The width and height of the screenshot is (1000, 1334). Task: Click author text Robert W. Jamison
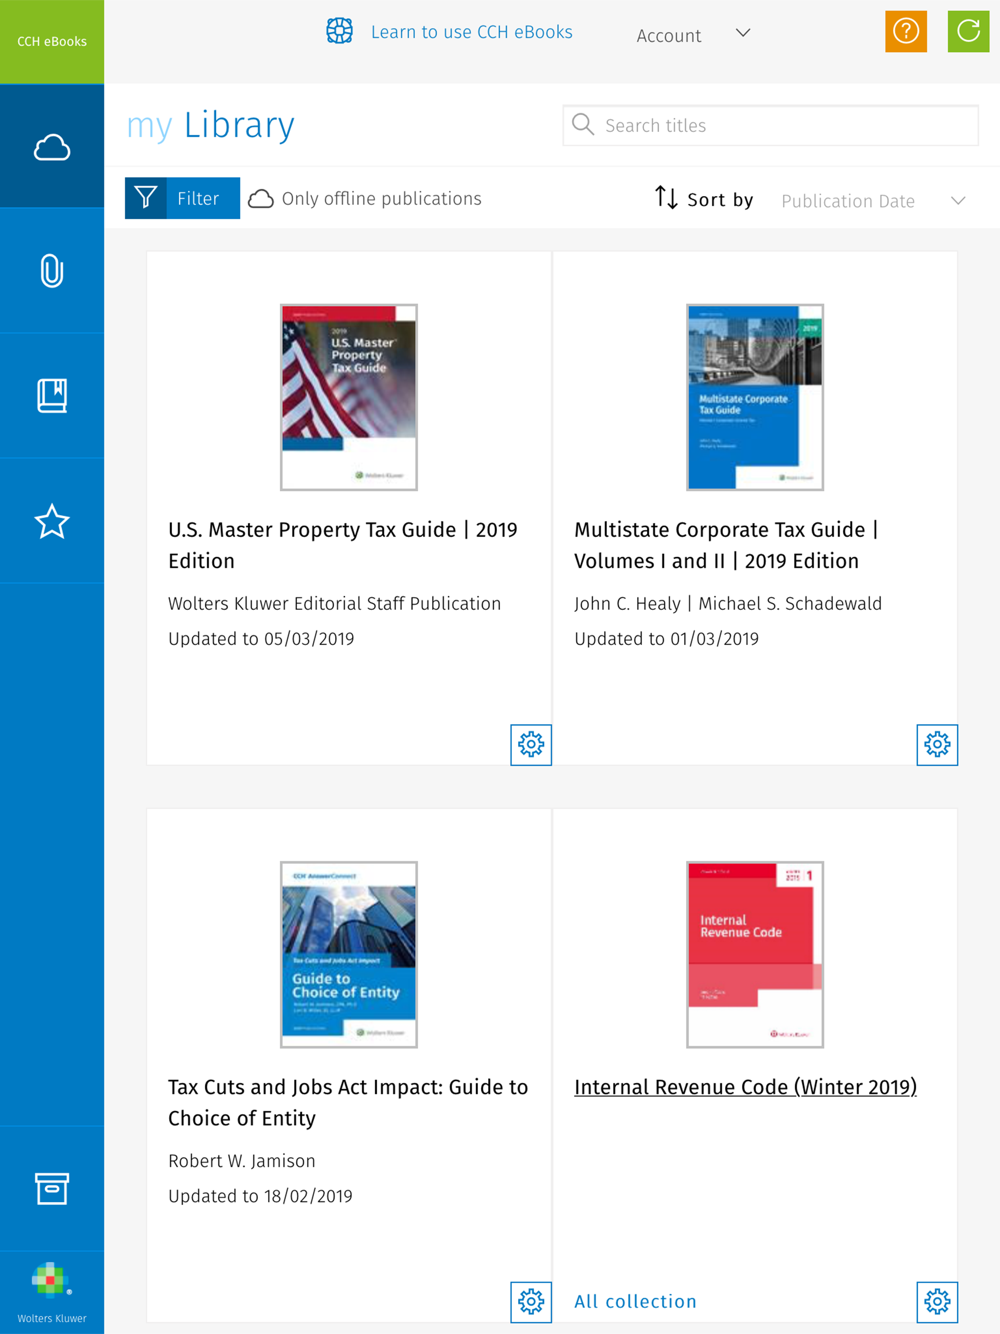(x=242, y=1160)
